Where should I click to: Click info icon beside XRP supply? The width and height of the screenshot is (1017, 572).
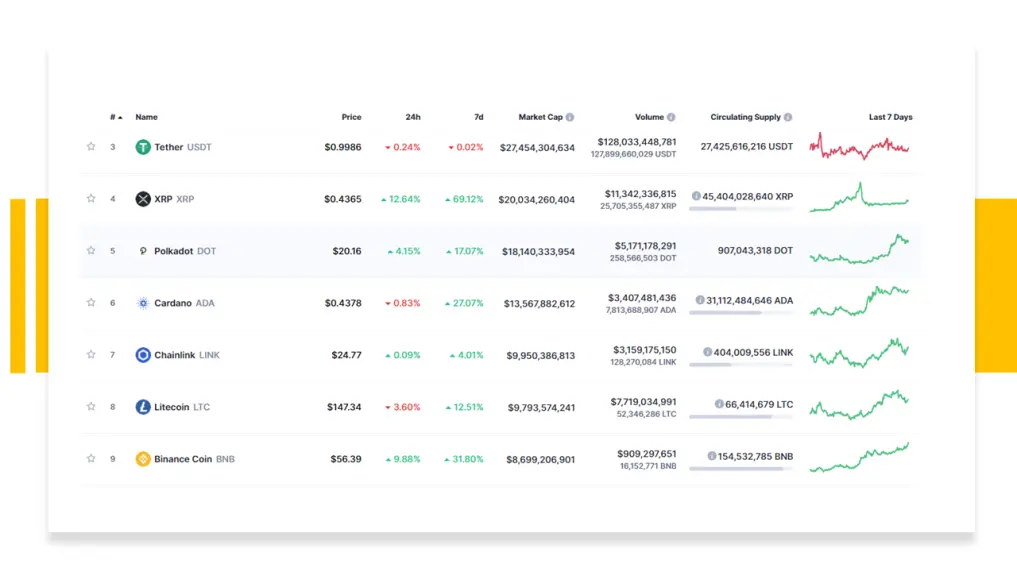(696, 196)
